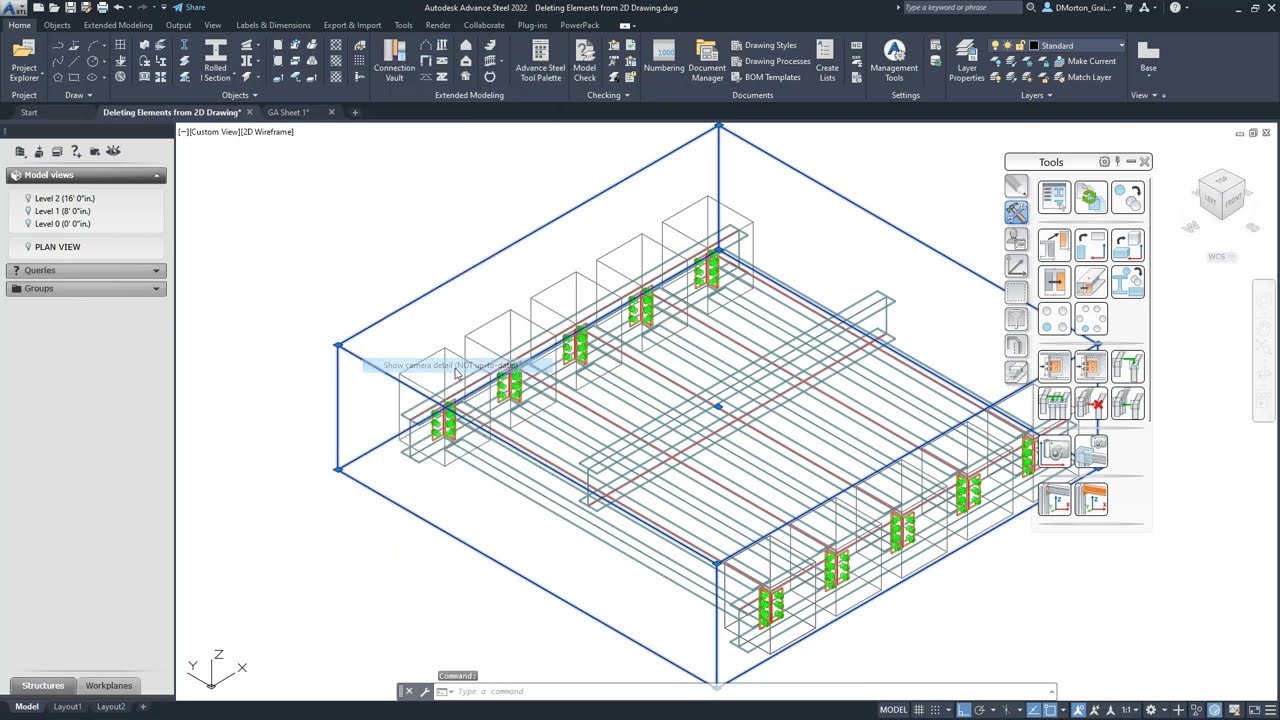Open the Advance Steel Tool Palette
This screenshot has width=1280, height=720.
coord(540,61)
